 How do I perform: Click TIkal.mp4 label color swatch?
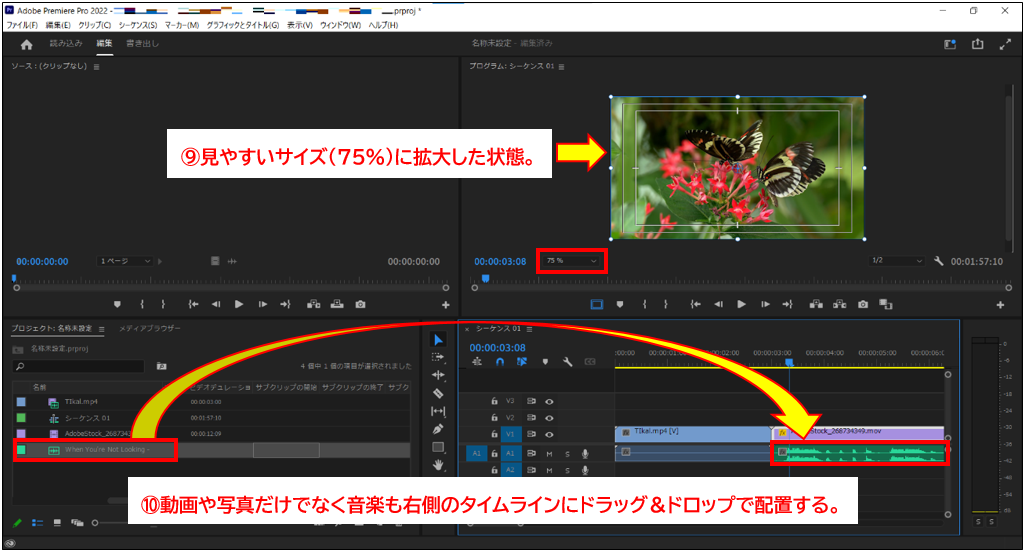[21, 402]
